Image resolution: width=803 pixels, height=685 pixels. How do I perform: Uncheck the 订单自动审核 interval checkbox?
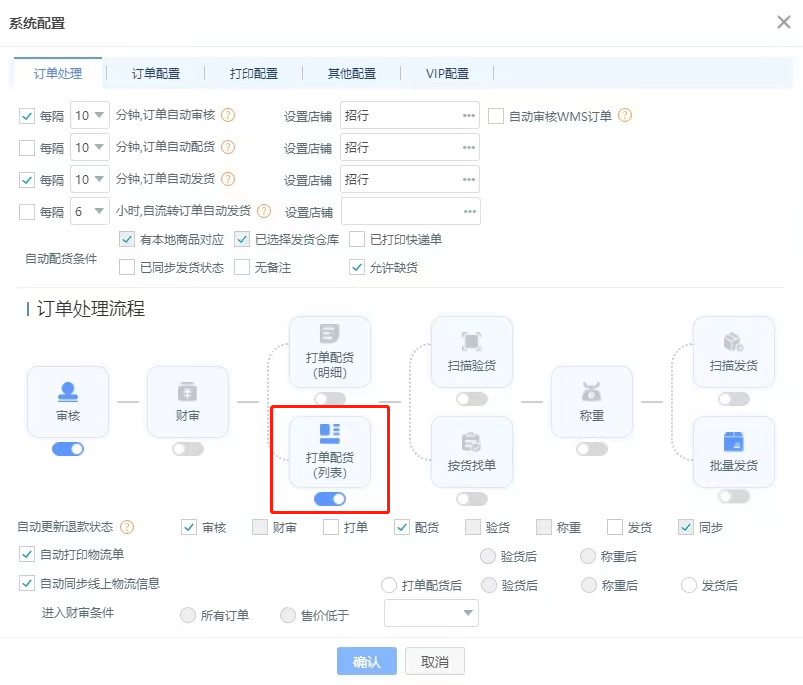(x=27, y=116)
